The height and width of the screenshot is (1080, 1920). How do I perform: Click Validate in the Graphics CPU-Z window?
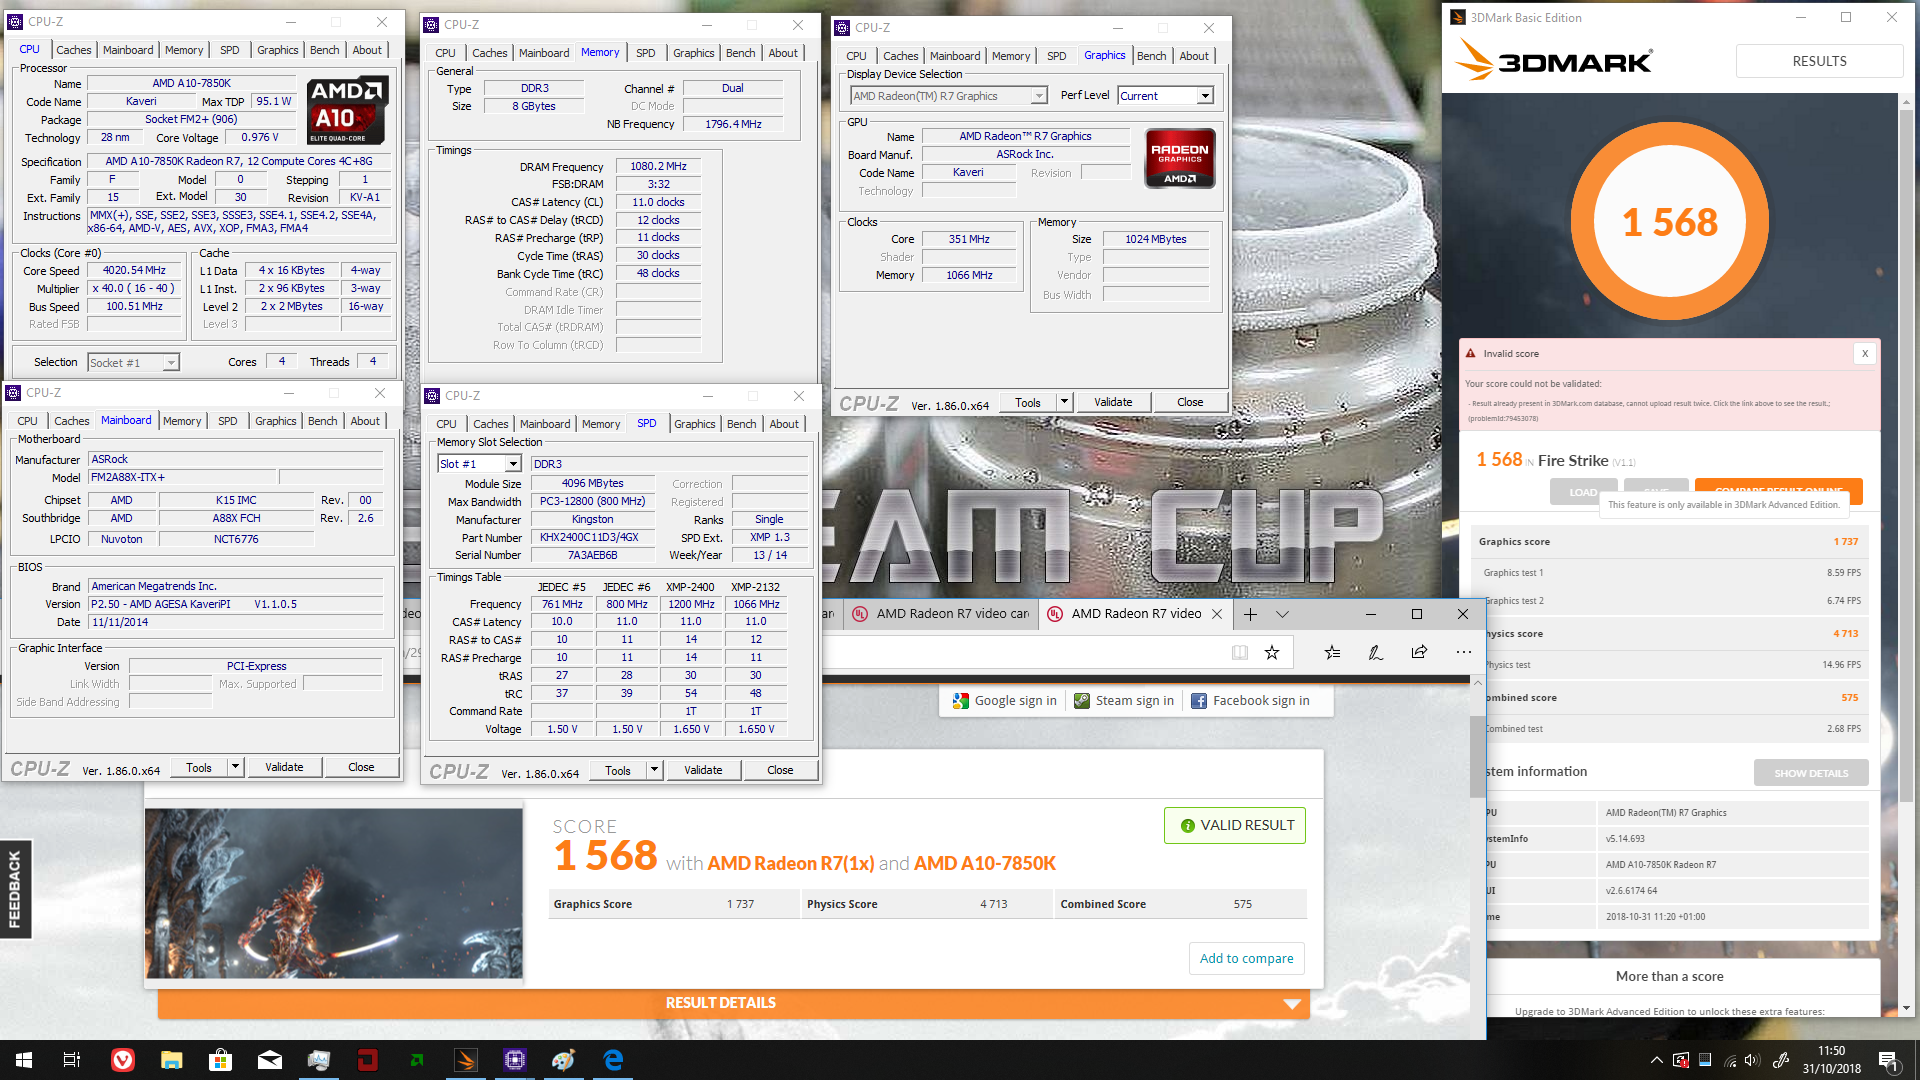pyautogui.click(x=1113, y=402)
